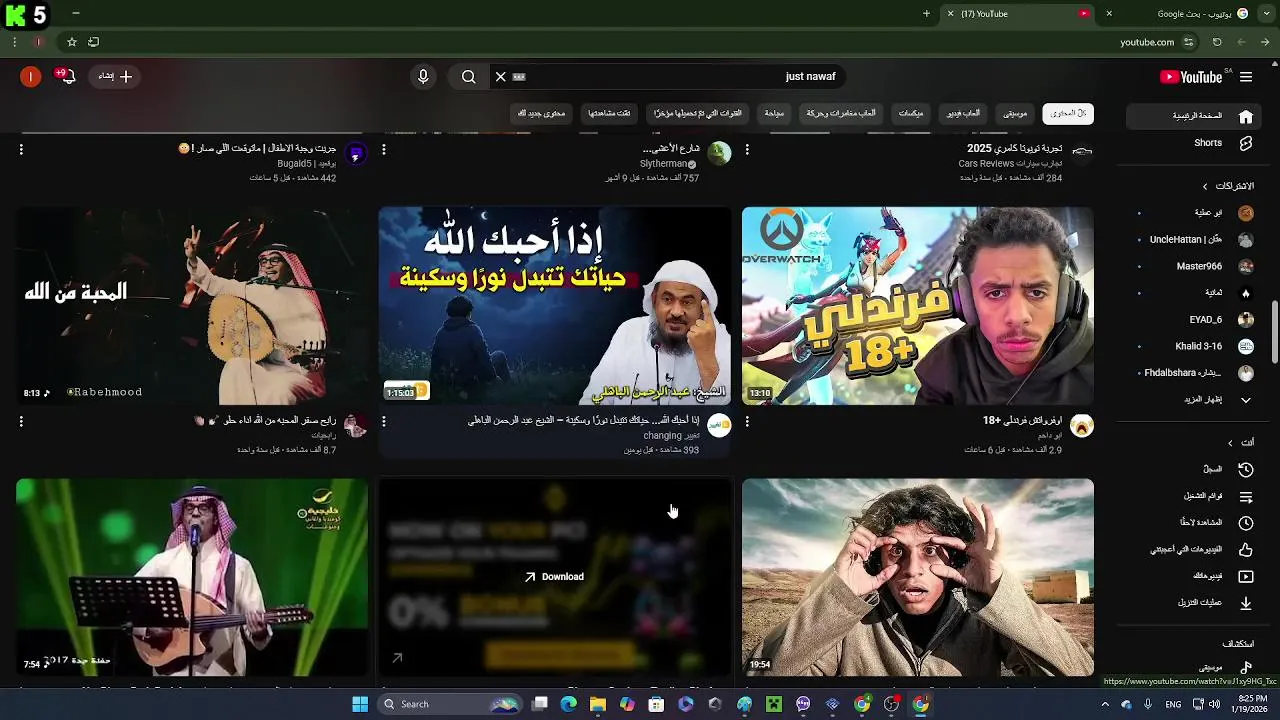1280x720 pixels.
Task: Expand the You section chevron
Action: click(1230, 443)
